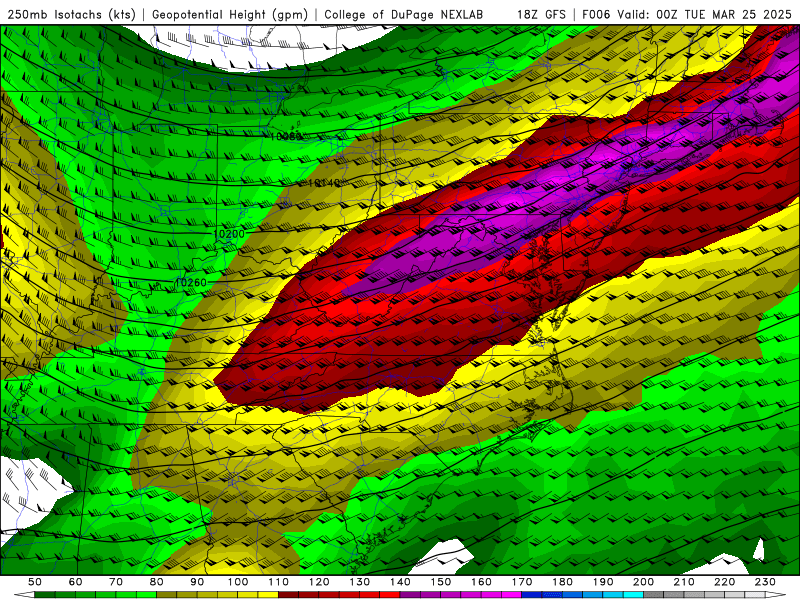This screenshot has width=800, height=600.
Task: Click the bright red swatch left of 140
Action: pyautogui.click(x=390, y=595)
